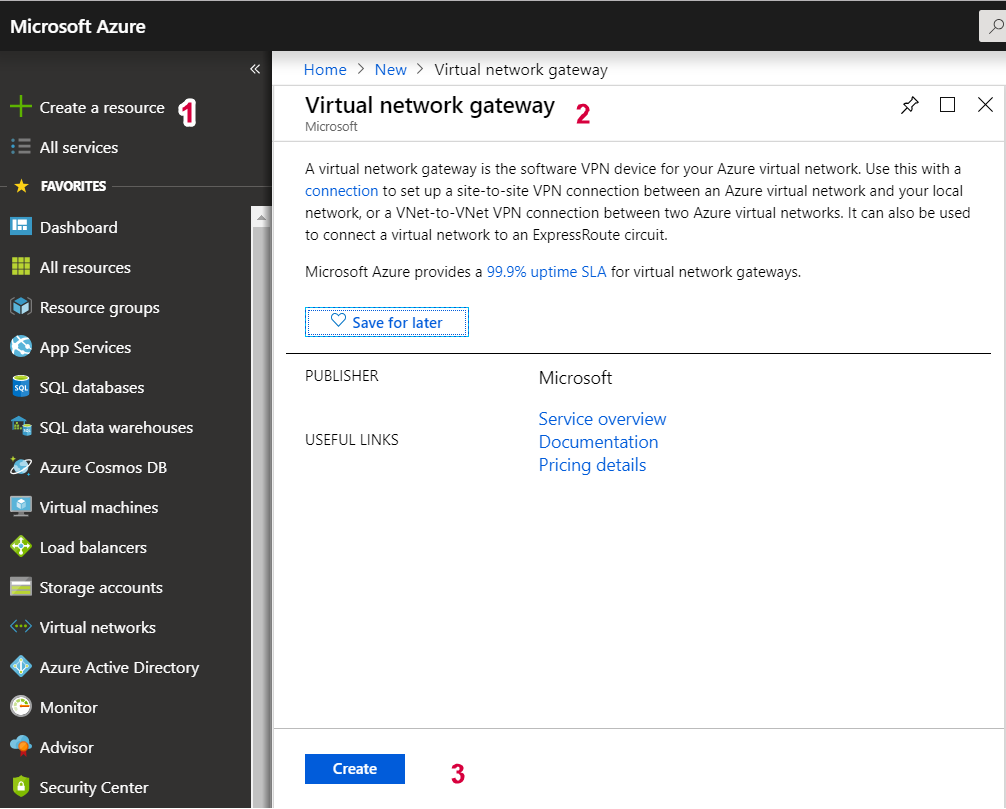Open the Dashboard icon in favorites
Screen dimensions: 1006x809
tap(21, 227)
